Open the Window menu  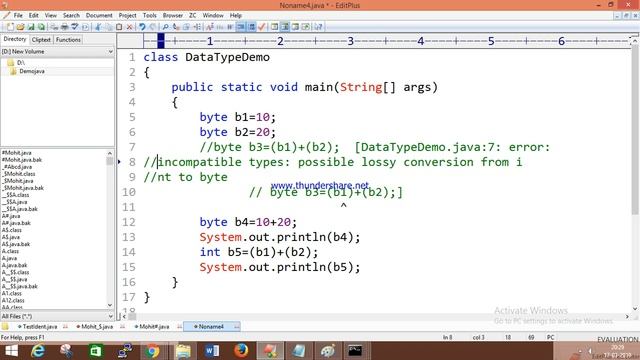point(213,15)
